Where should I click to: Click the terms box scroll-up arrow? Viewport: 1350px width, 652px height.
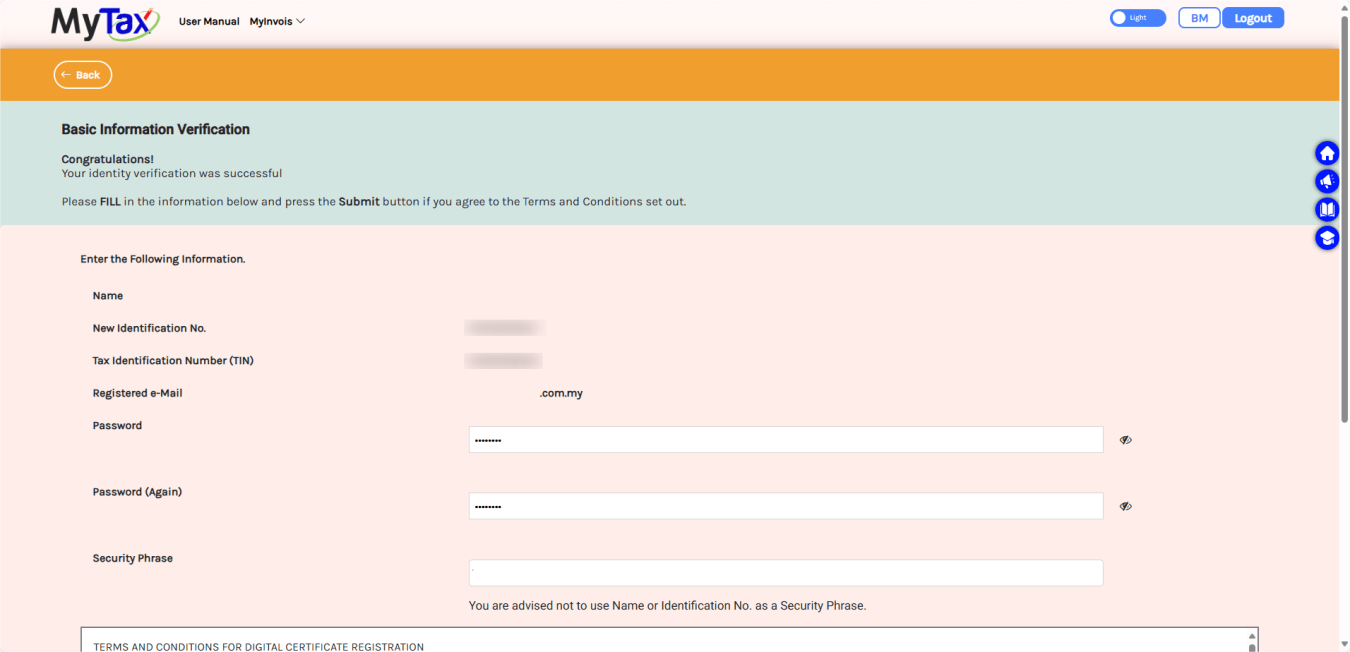click(x=1251, y=636)
